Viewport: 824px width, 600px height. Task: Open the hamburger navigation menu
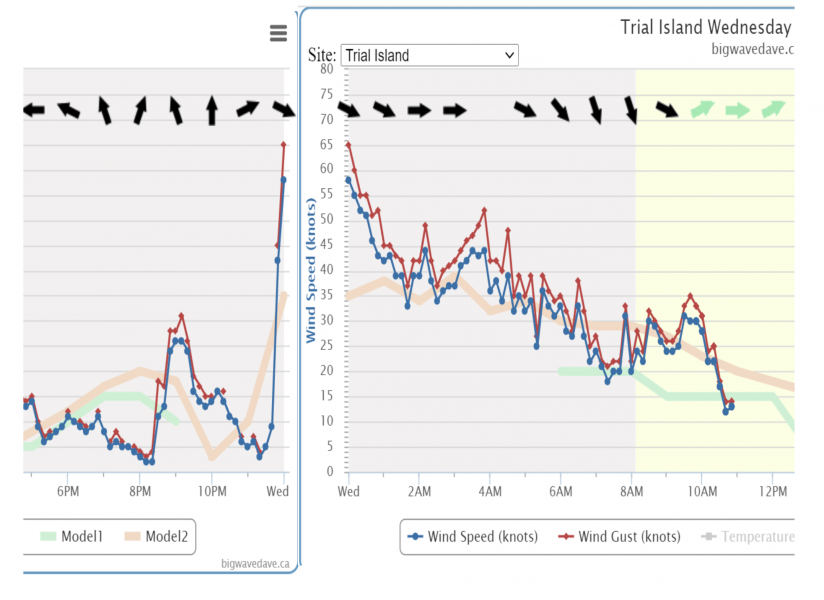[x=277, y=33]
